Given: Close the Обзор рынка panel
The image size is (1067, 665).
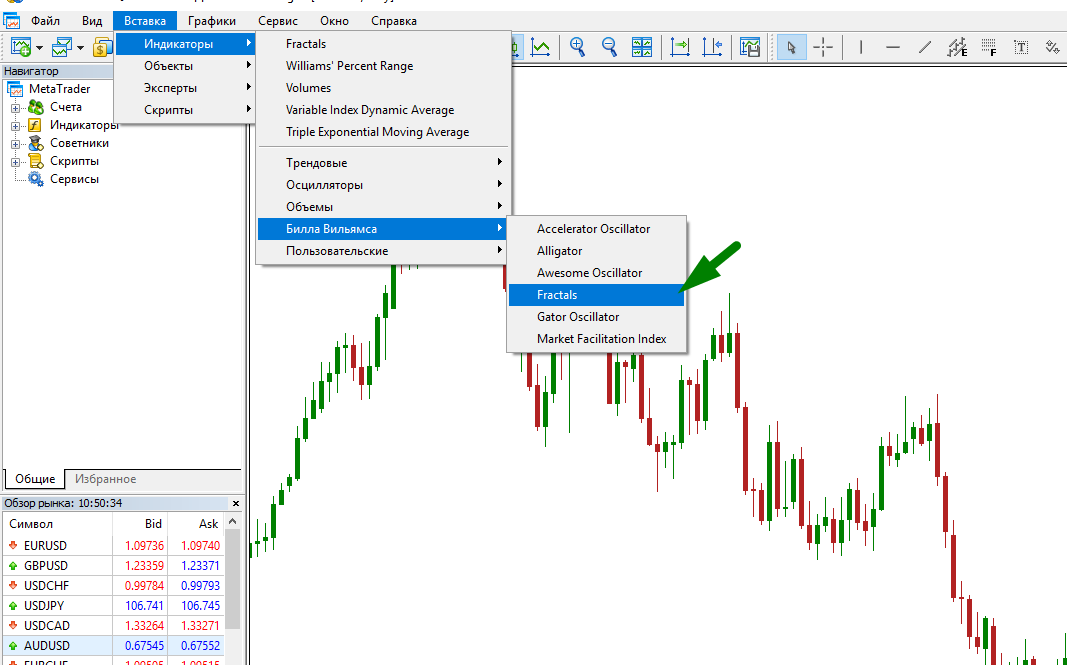Looking at the screenshot, I should click(x=236, y=504).
